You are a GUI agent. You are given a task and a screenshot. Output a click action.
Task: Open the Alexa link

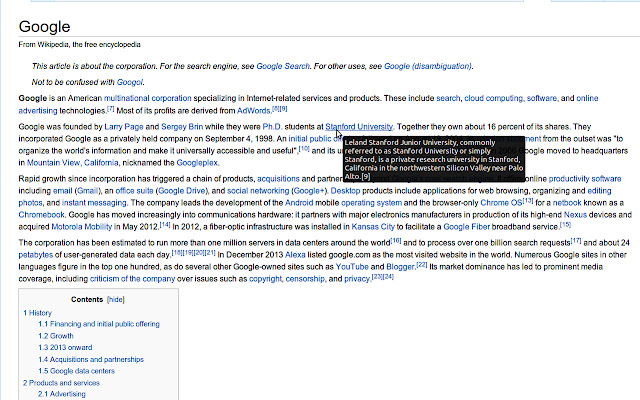(295, 255)
